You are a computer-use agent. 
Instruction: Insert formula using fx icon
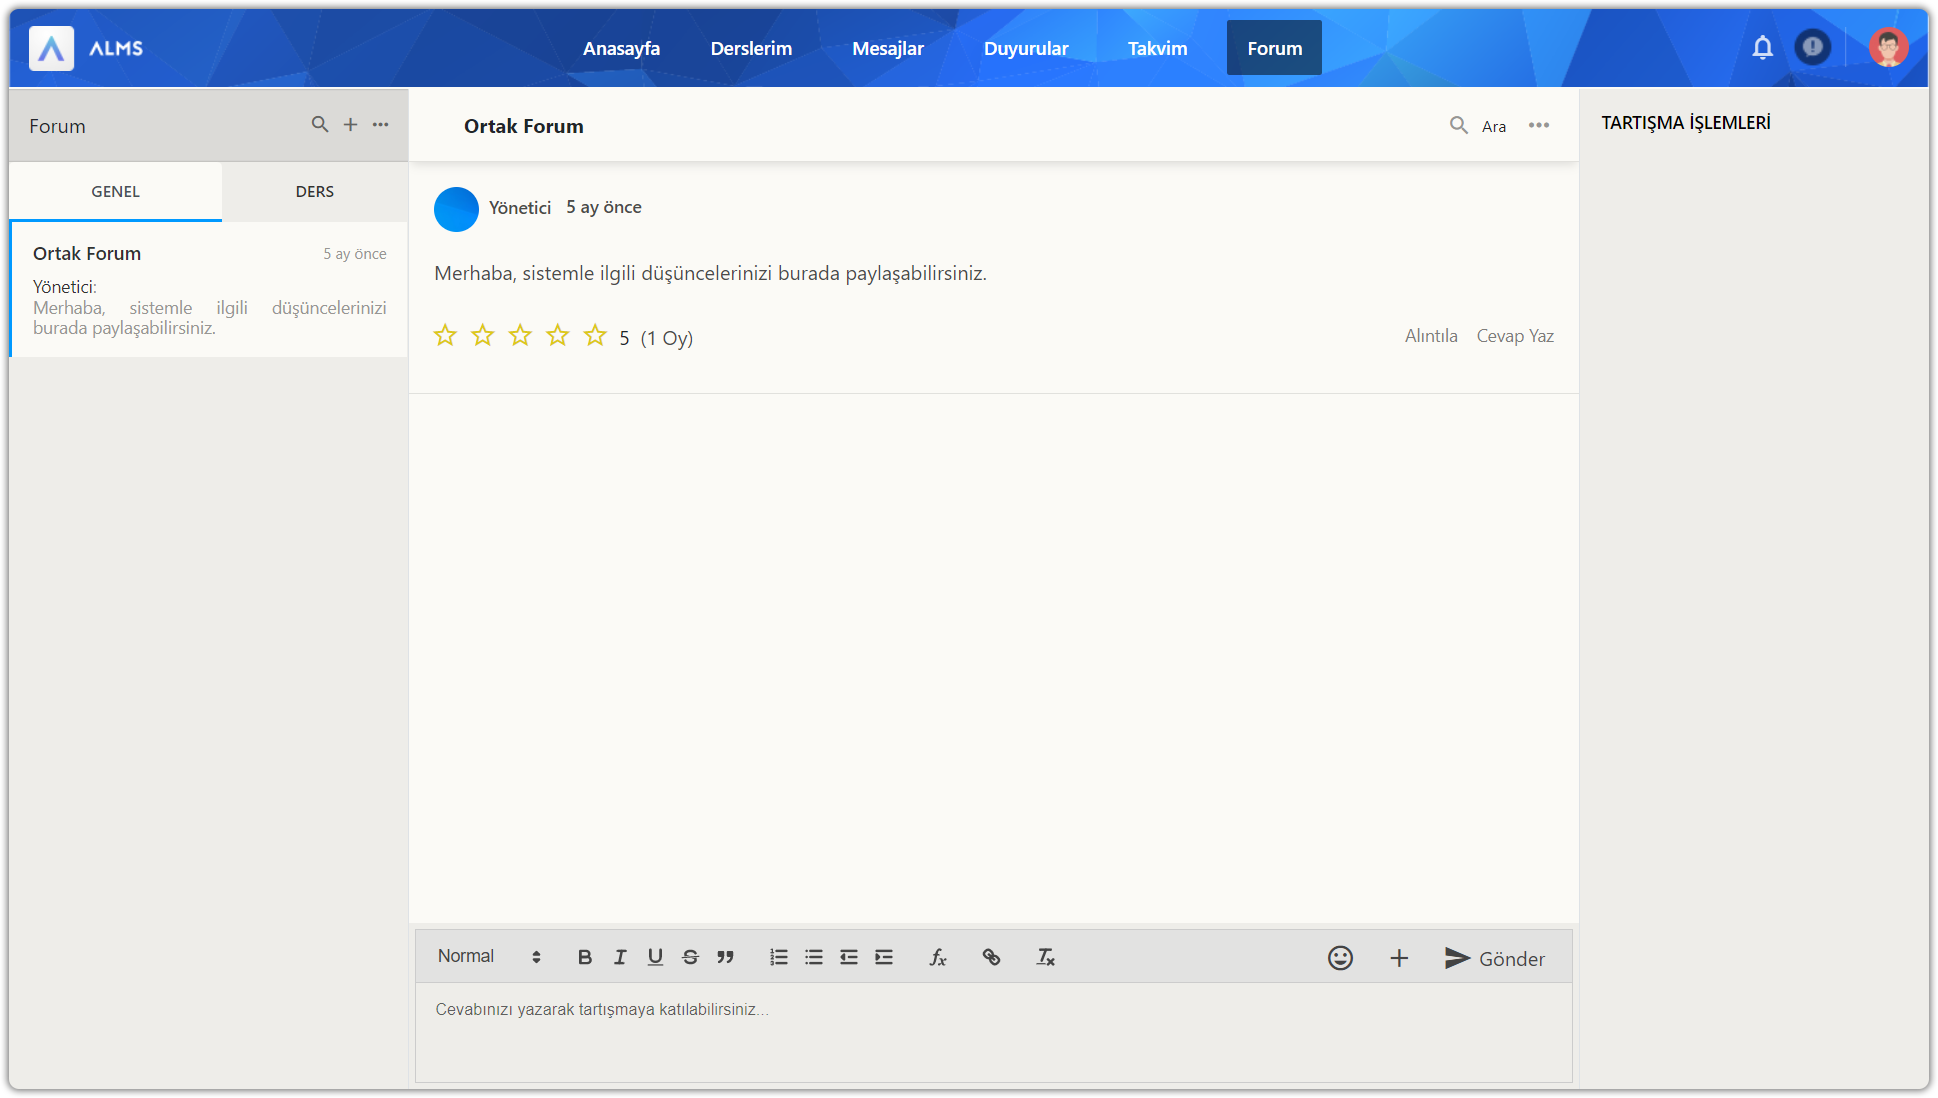click(x=938, y=957)
